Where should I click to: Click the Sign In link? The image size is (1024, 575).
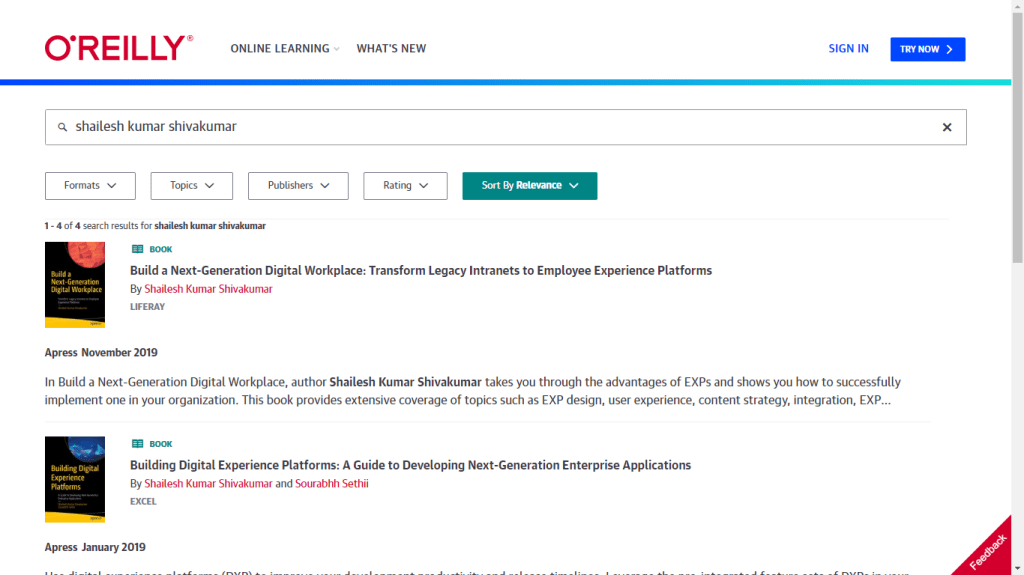(x=848, y=49)
